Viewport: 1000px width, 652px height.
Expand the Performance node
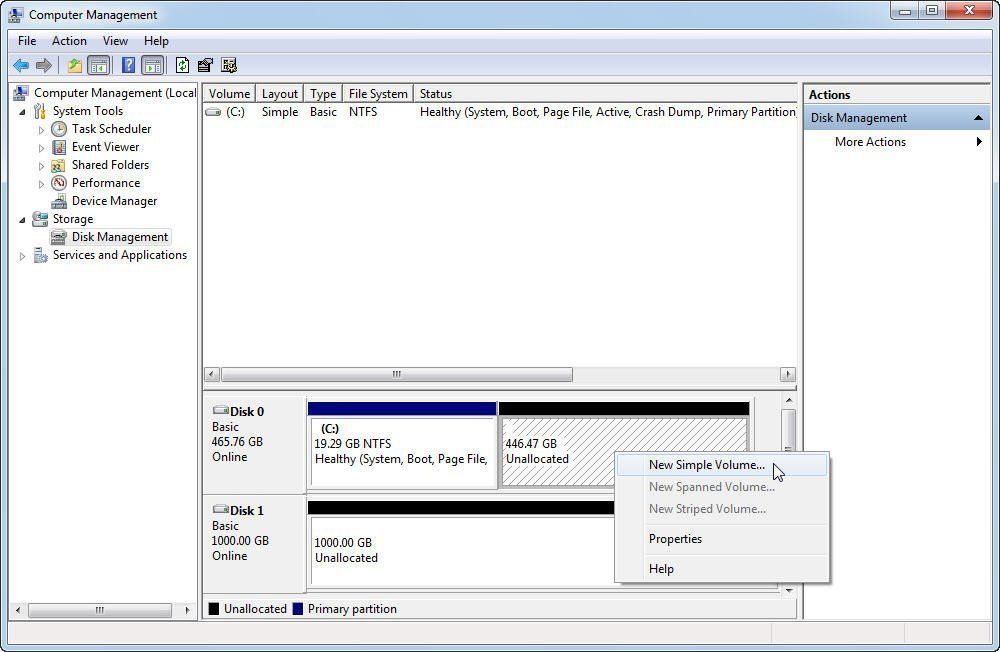[41, 184]
